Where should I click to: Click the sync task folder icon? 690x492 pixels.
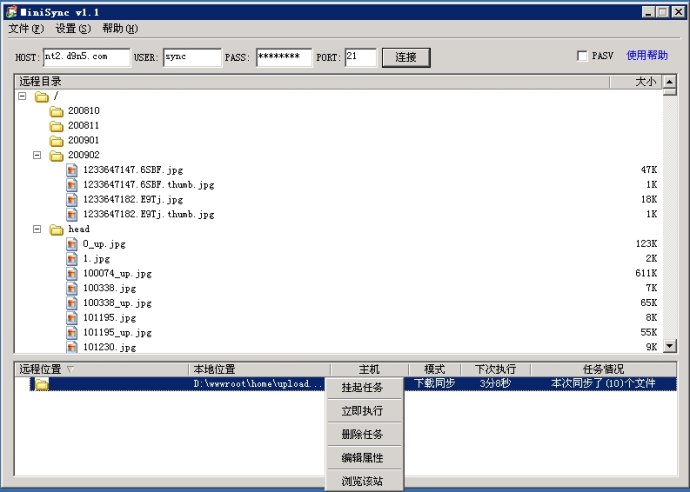[42, 384]
